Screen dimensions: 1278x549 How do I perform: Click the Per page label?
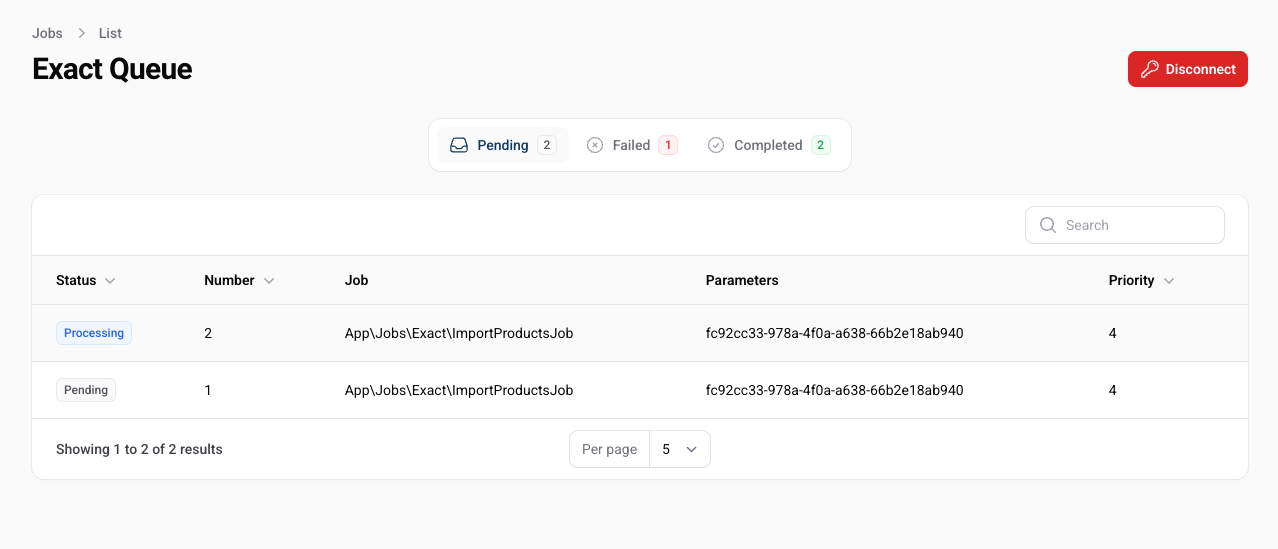609,449
